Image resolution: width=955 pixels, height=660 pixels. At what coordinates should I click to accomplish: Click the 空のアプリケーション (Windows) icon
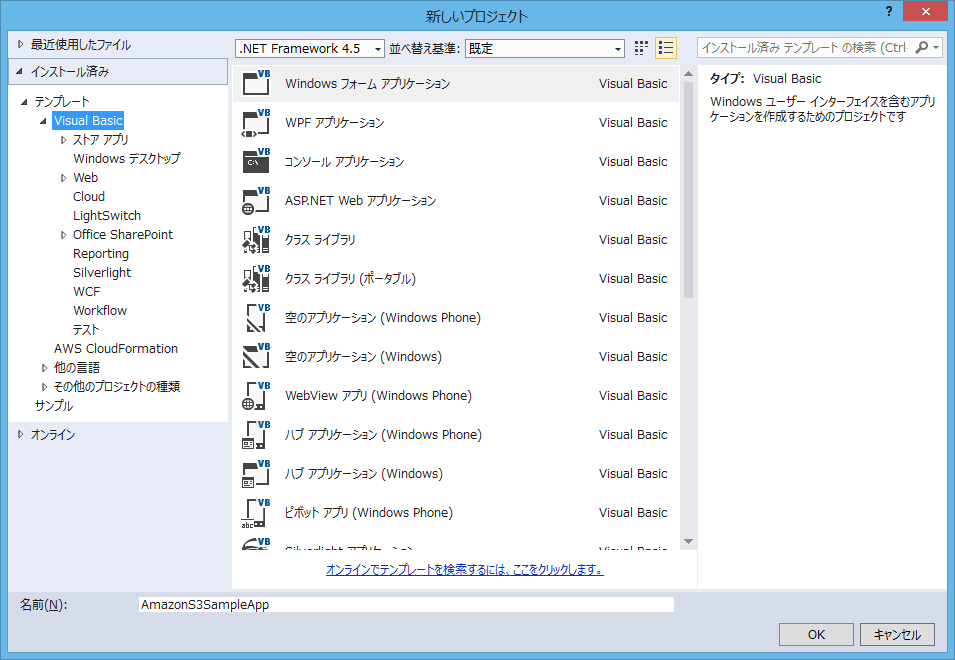click(256, 356)
